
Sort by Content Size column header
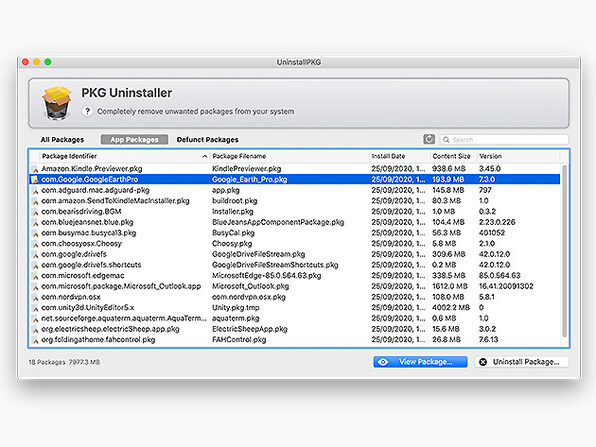(451, 156)
